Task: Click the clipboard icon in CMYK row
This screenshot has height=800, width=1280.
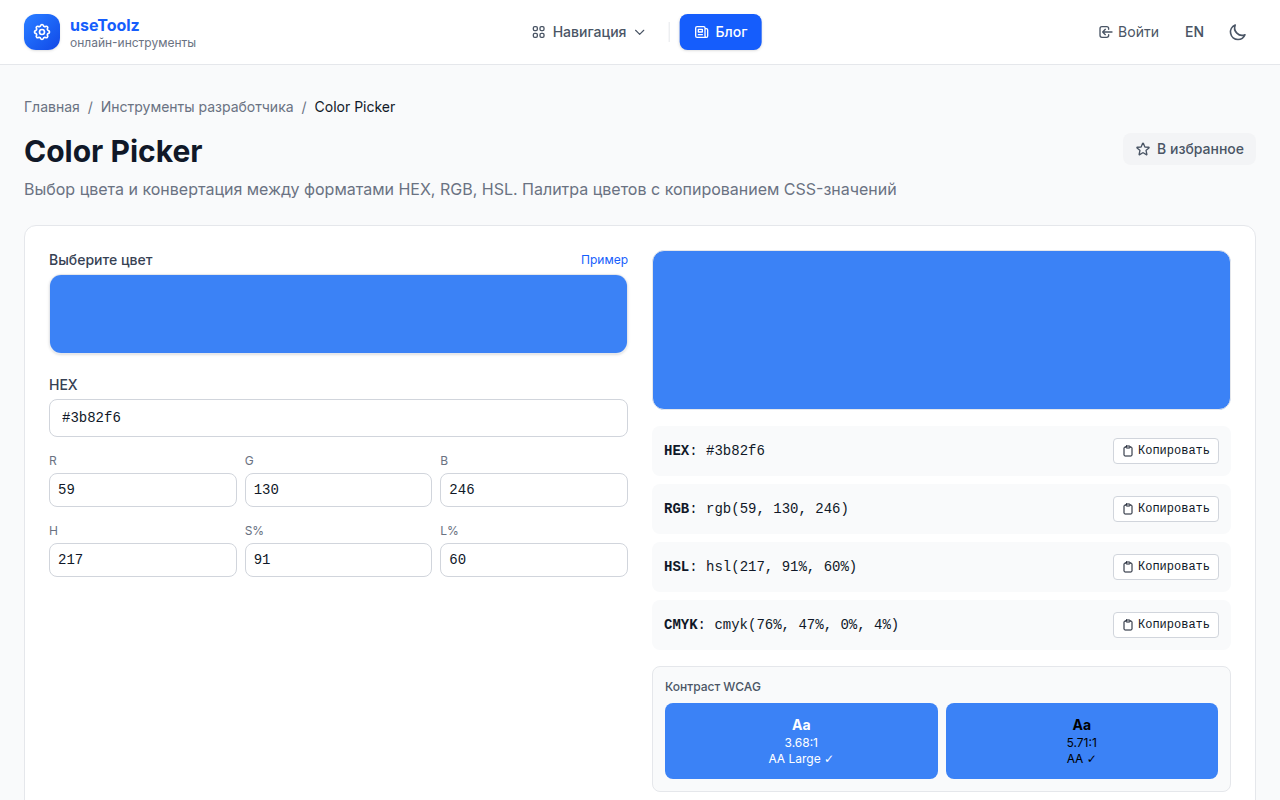Action: (1128, 625)
